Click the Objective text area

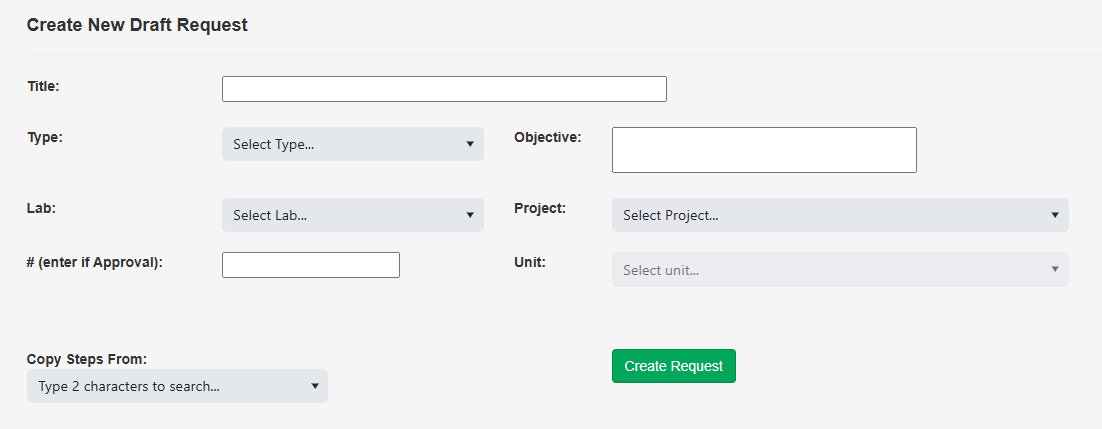point(764,150)
